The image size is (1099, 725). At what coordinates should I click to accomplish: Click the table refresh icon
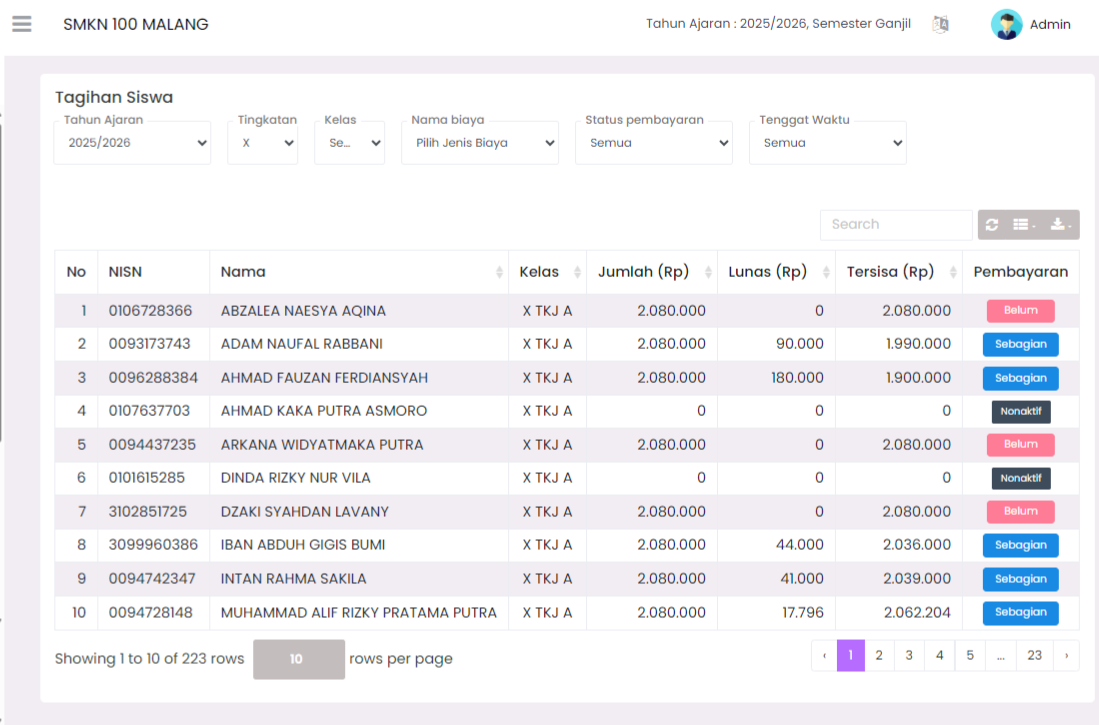point(992,225)
